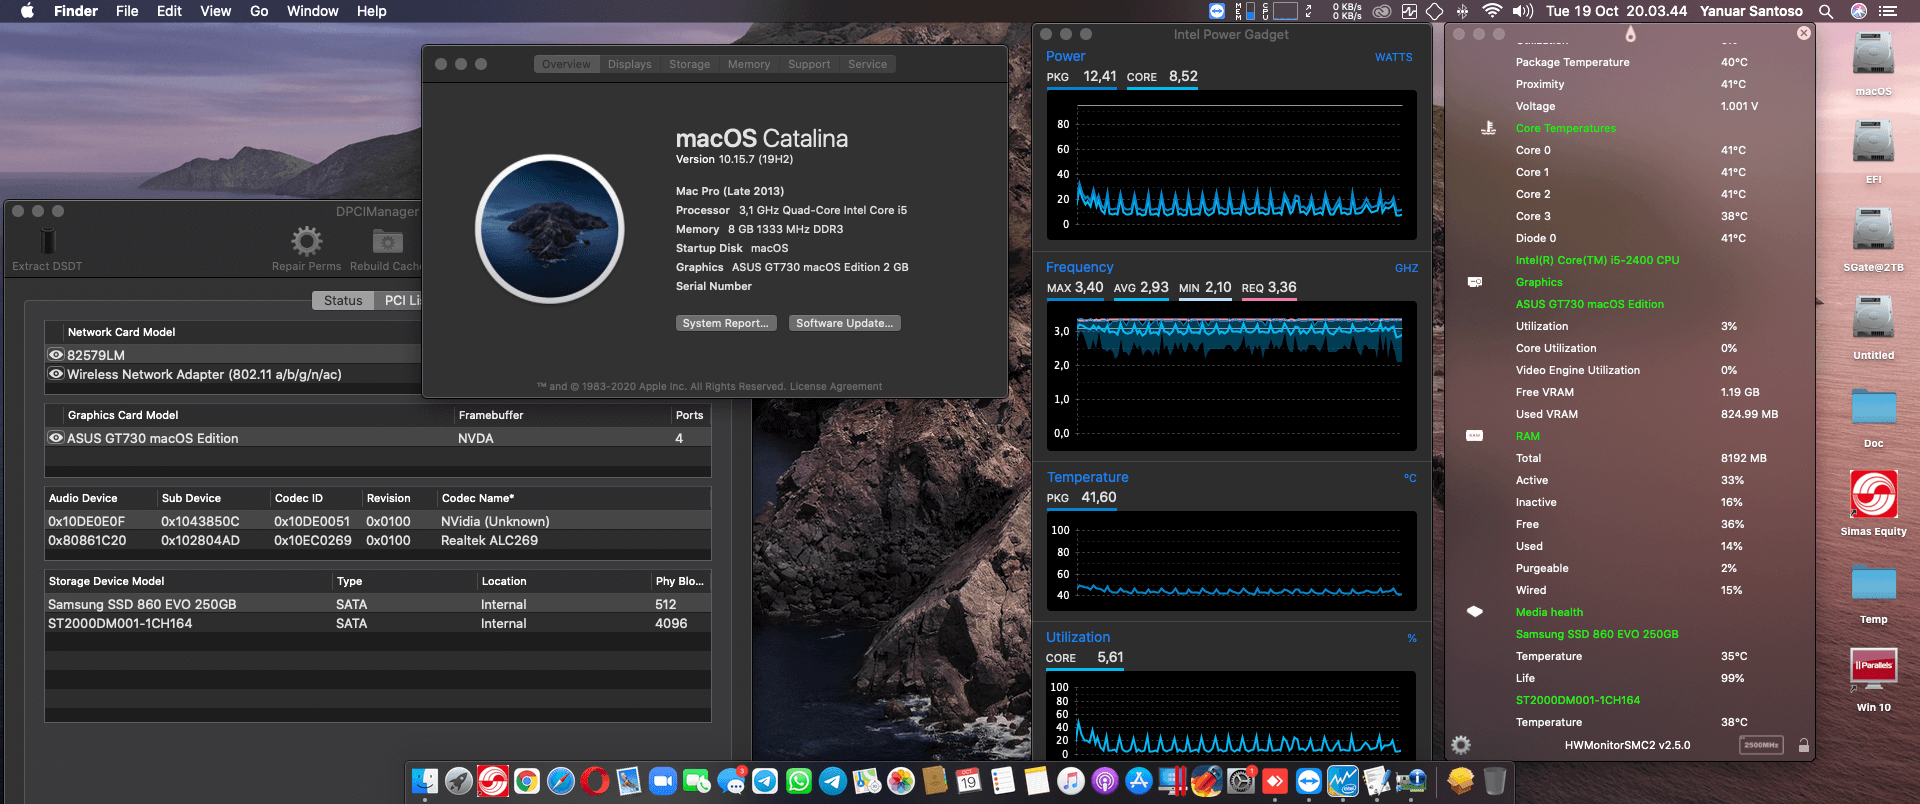Select the Overview tab in About This Mac
Screen dimensions: 1920x804
point(566,64)
